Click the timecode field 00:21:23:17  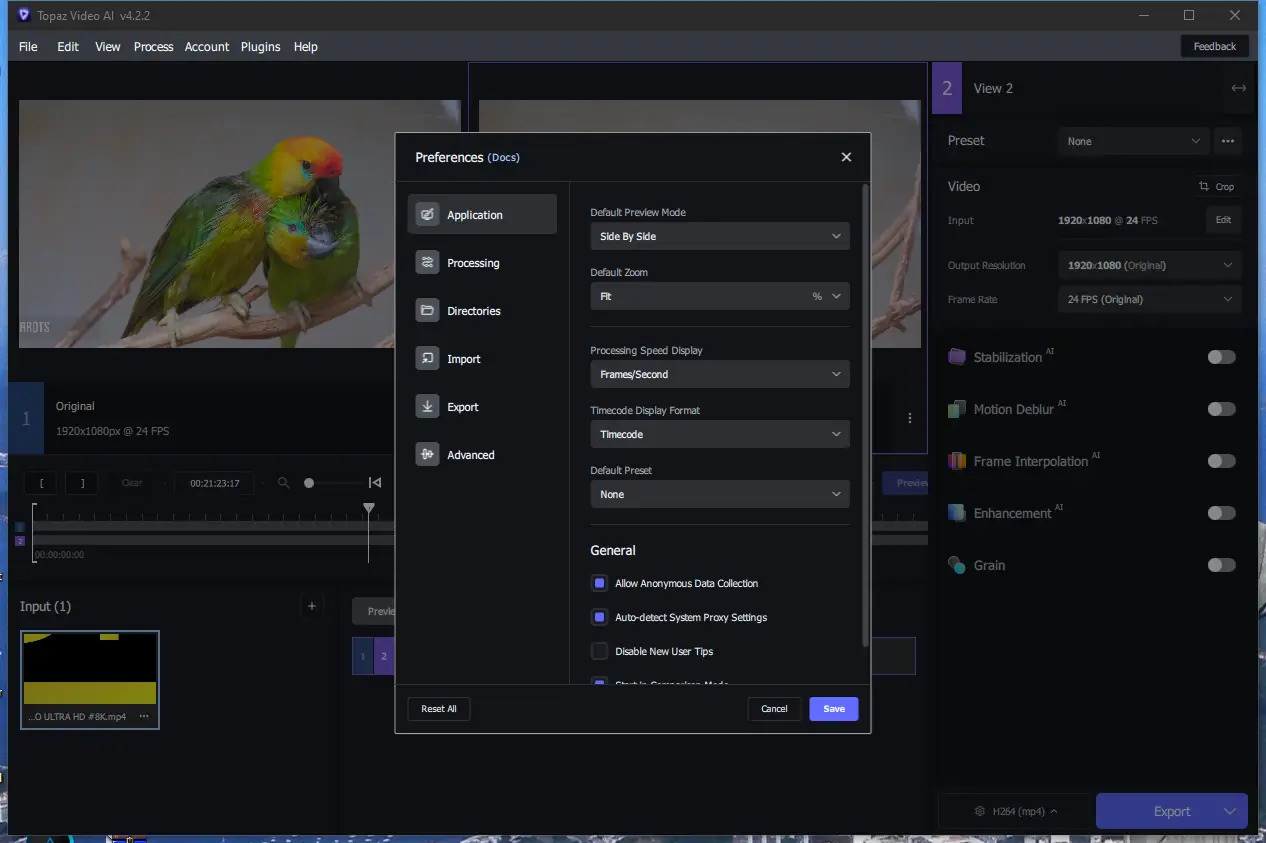pyautogui.click(x=214, y=483)
